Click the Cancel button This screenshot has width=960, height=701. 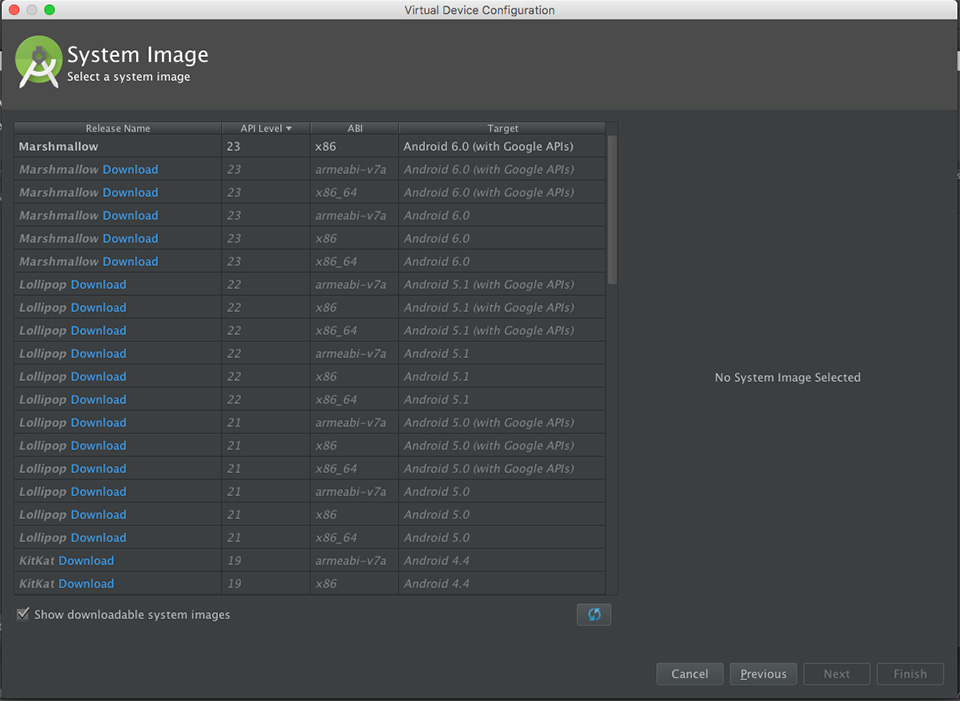tap(690, 674)
